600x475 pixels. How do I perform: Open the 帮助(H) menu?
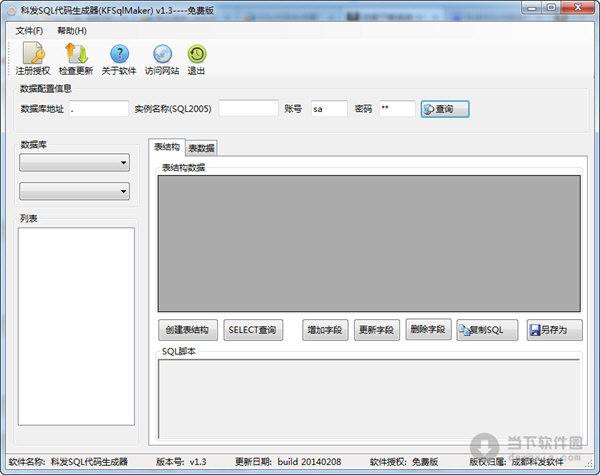[x=72, y=31]
